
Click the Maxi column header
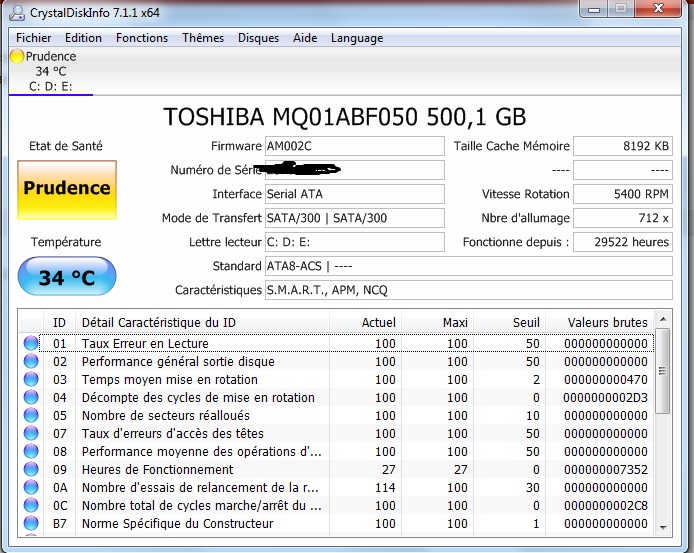click(437, 322)
